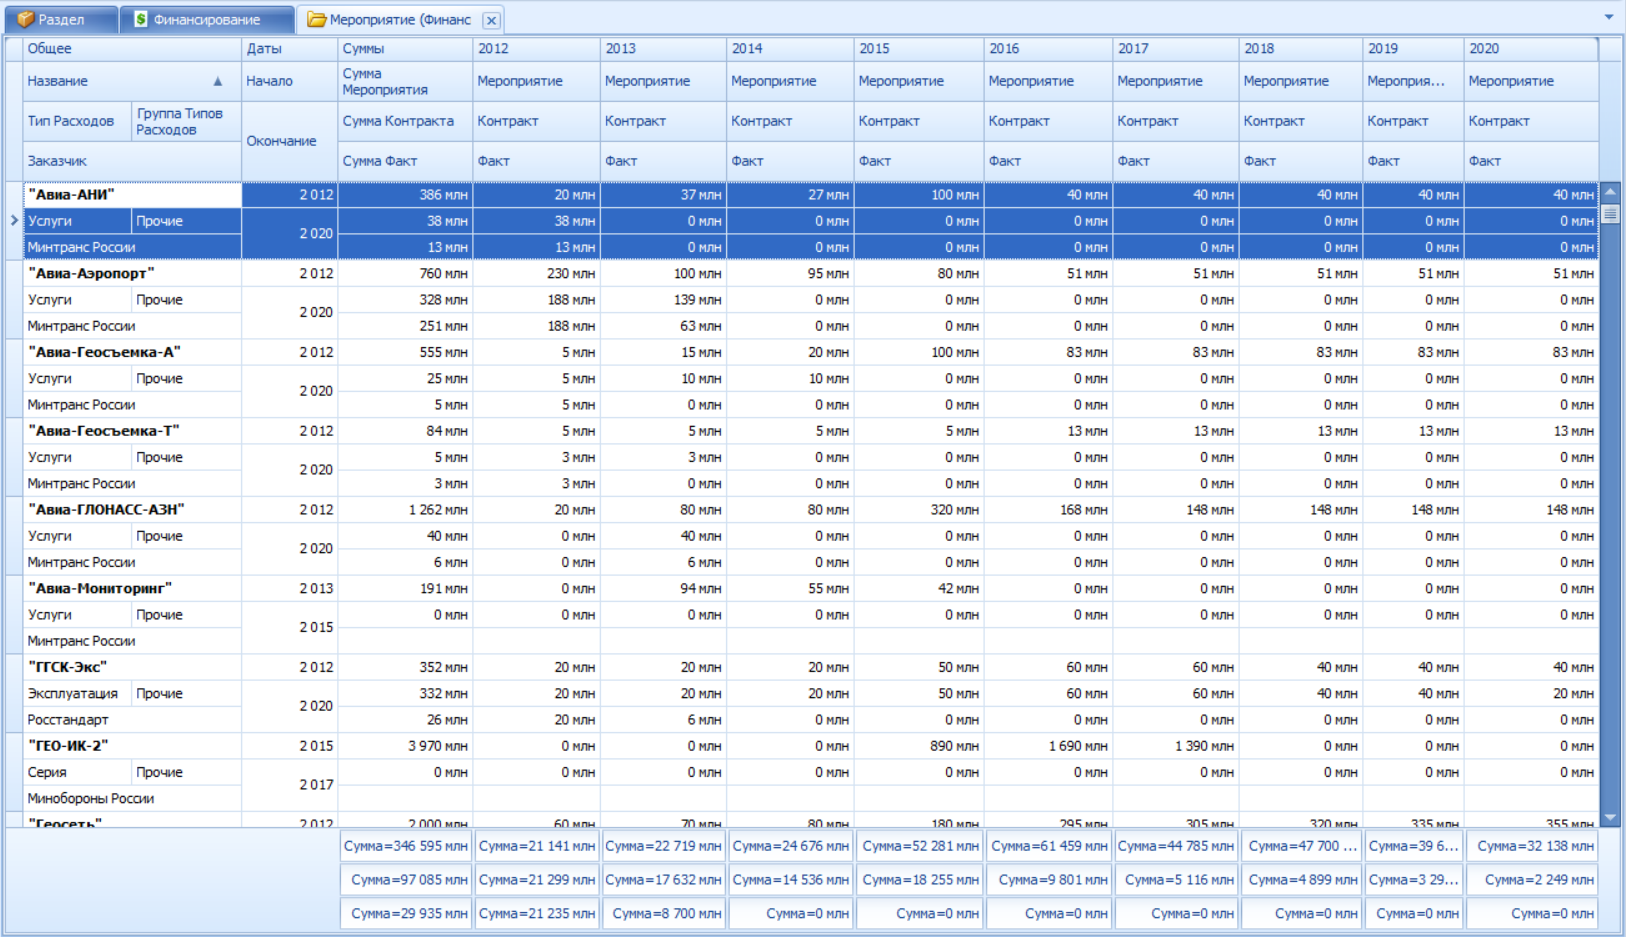The image size is (1626, 937).
Task: Select the "ГЕО-ИК-2" row name
Action: (x=132, y=746)
